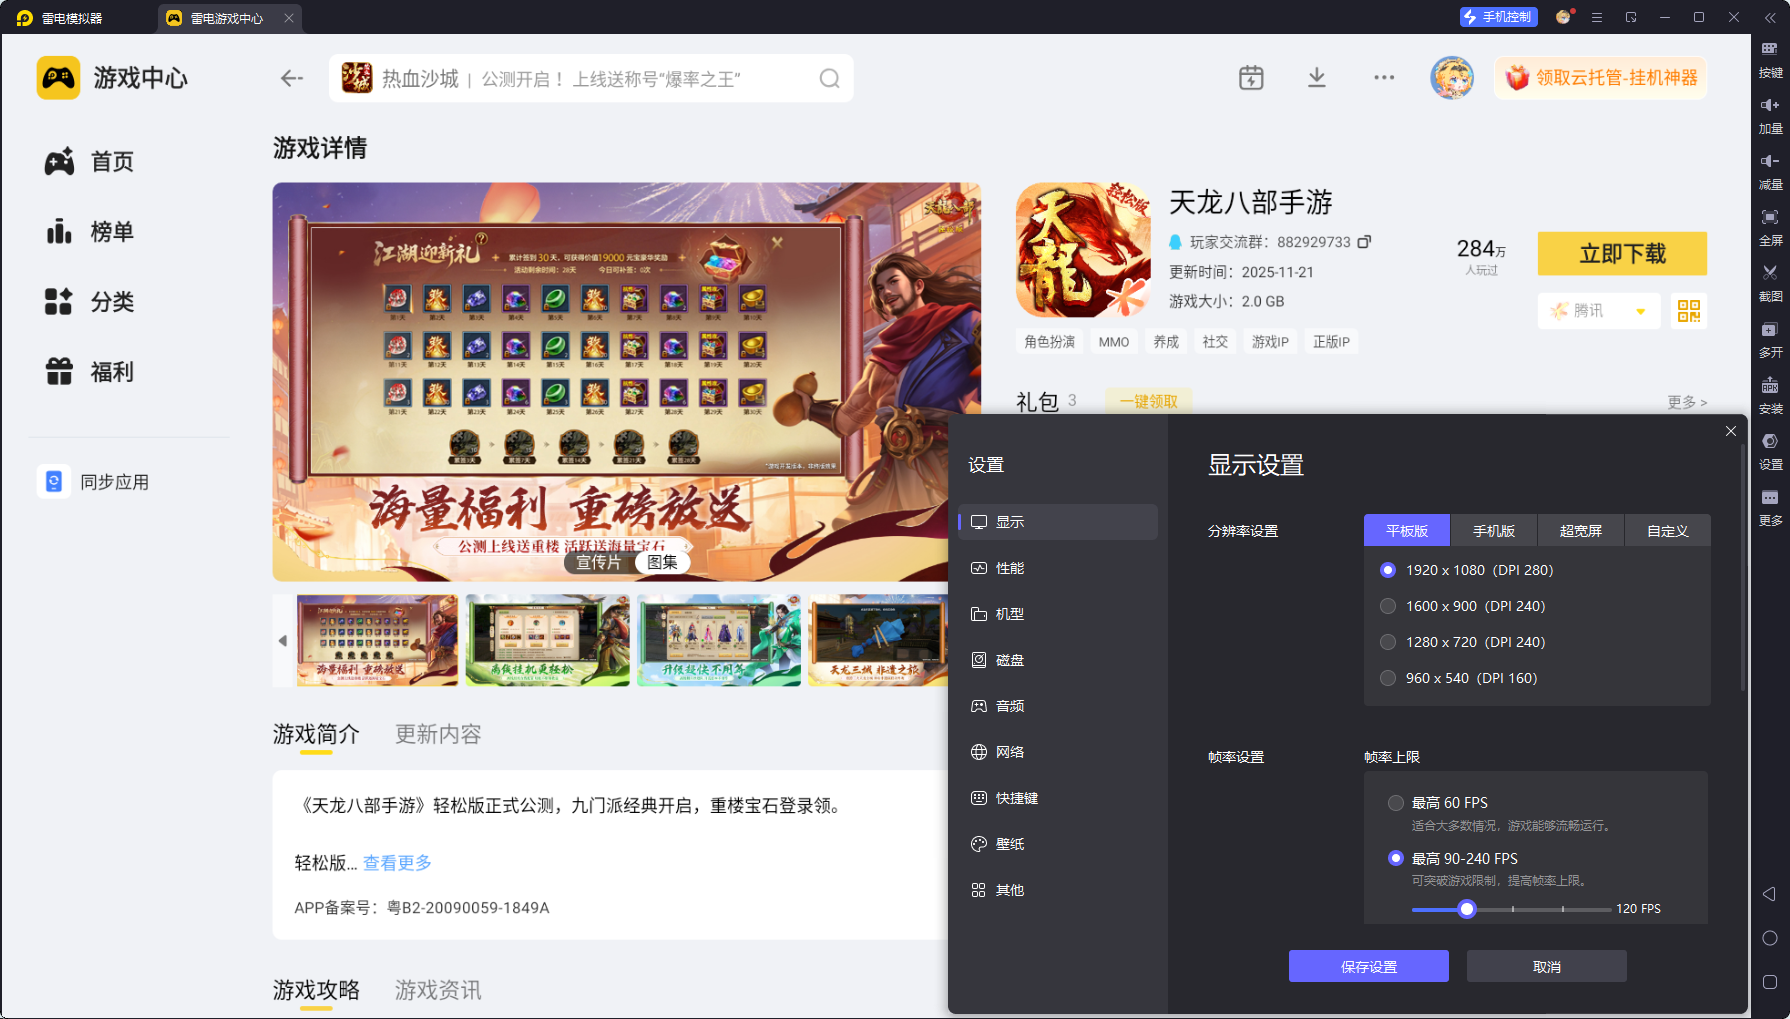Open multi-instance manager (多开) icon

pyautogui.click(x=1769, y=340)
